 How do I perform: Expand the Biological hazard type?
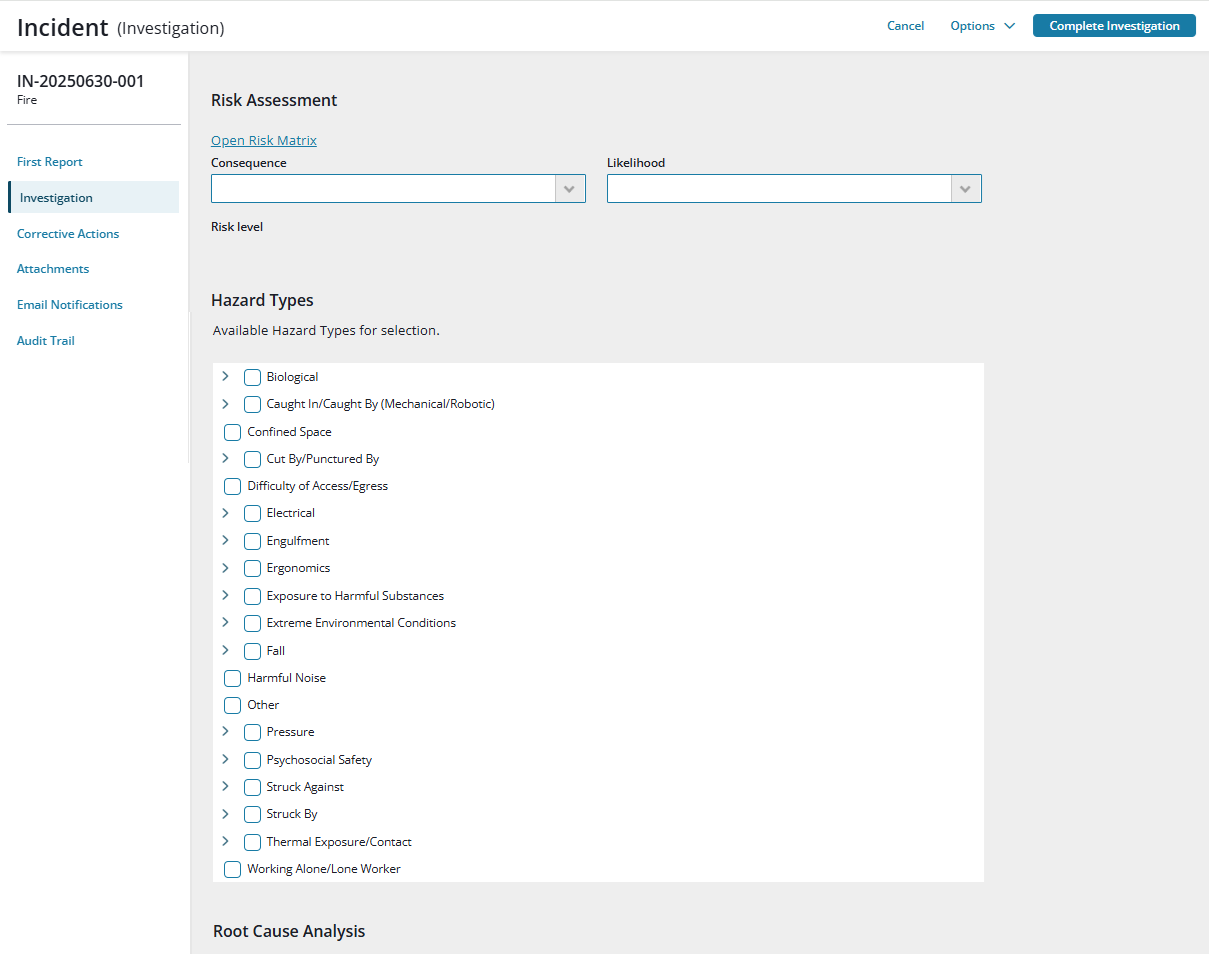pyautogui.click(x=225, y=376)
